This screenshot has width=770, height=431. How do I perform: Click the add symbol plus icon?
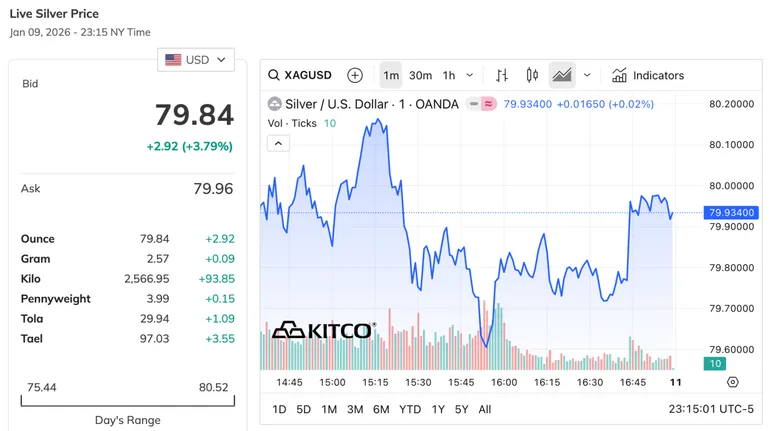click(355, 75)
